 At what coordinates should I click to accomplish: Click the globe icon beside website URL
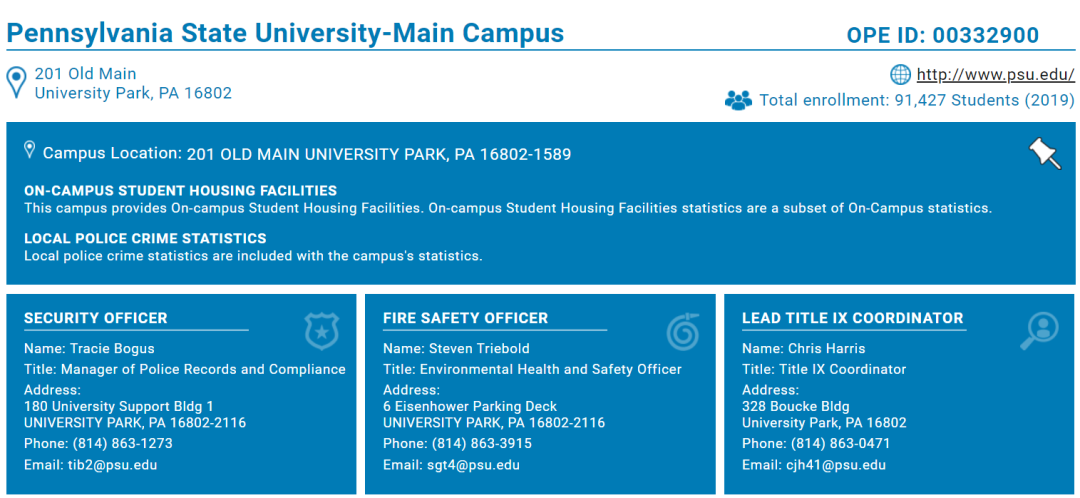point(900,74)
